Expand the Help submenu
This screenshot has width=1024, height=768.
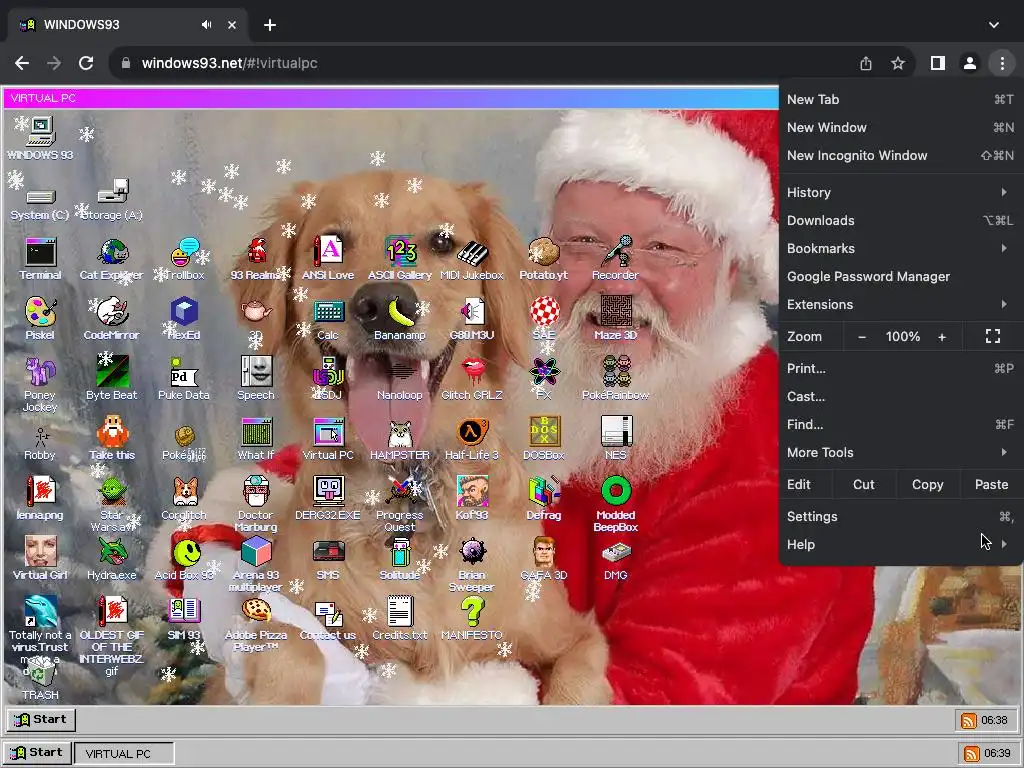click(x=901, y=544)
